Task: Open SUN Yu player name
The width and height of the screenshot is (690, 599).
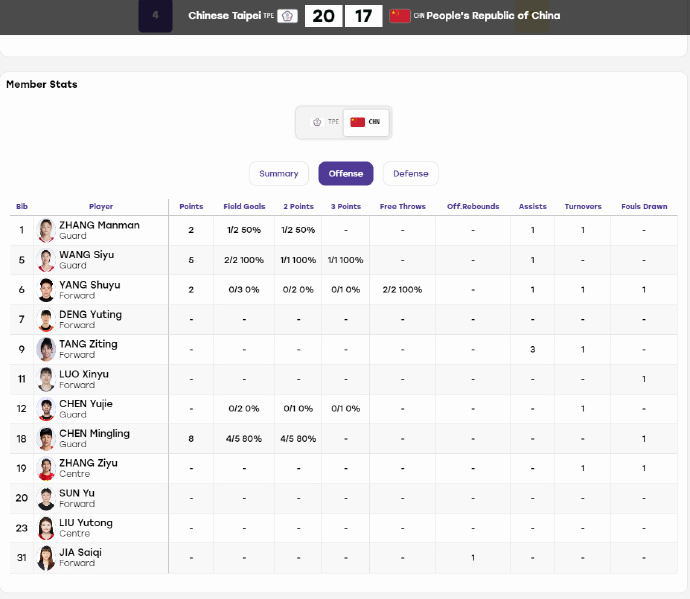Action: [x=77, y=493]
